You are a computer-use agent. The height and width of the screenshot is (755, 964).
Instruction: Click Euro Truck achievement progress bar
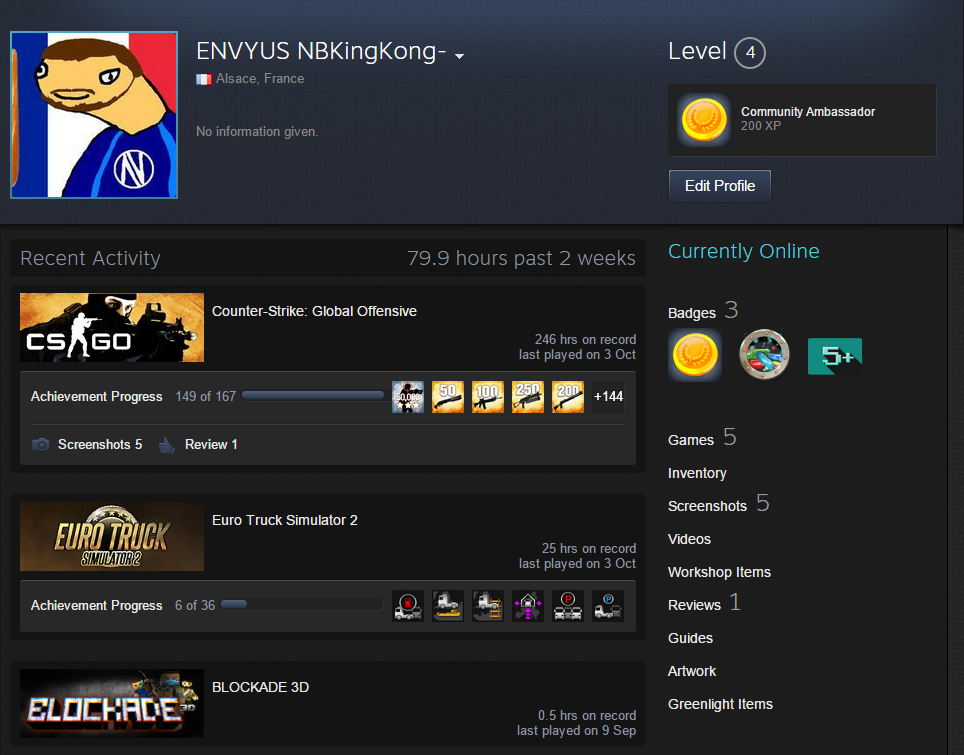pos(302,604)
